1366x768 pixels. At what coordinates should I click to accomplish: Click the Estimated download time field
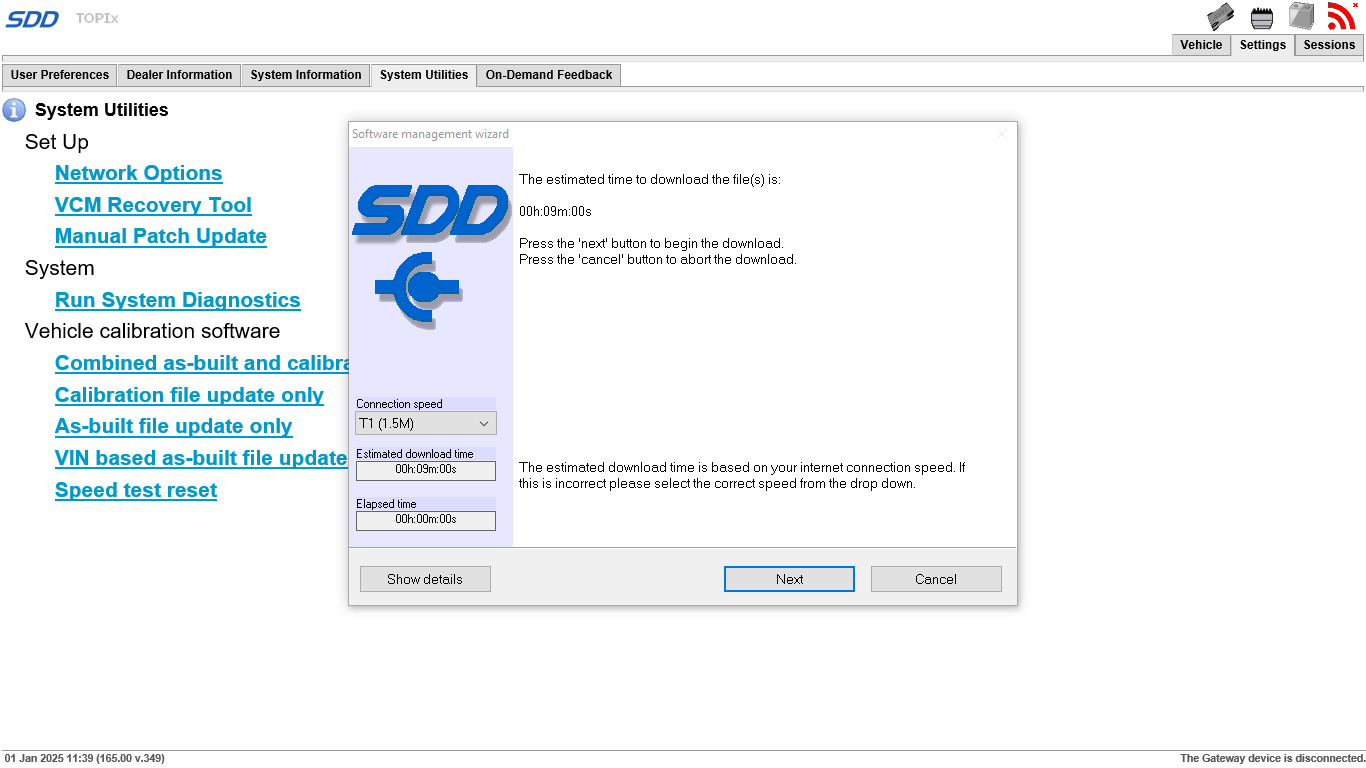[x=426, y=470]
